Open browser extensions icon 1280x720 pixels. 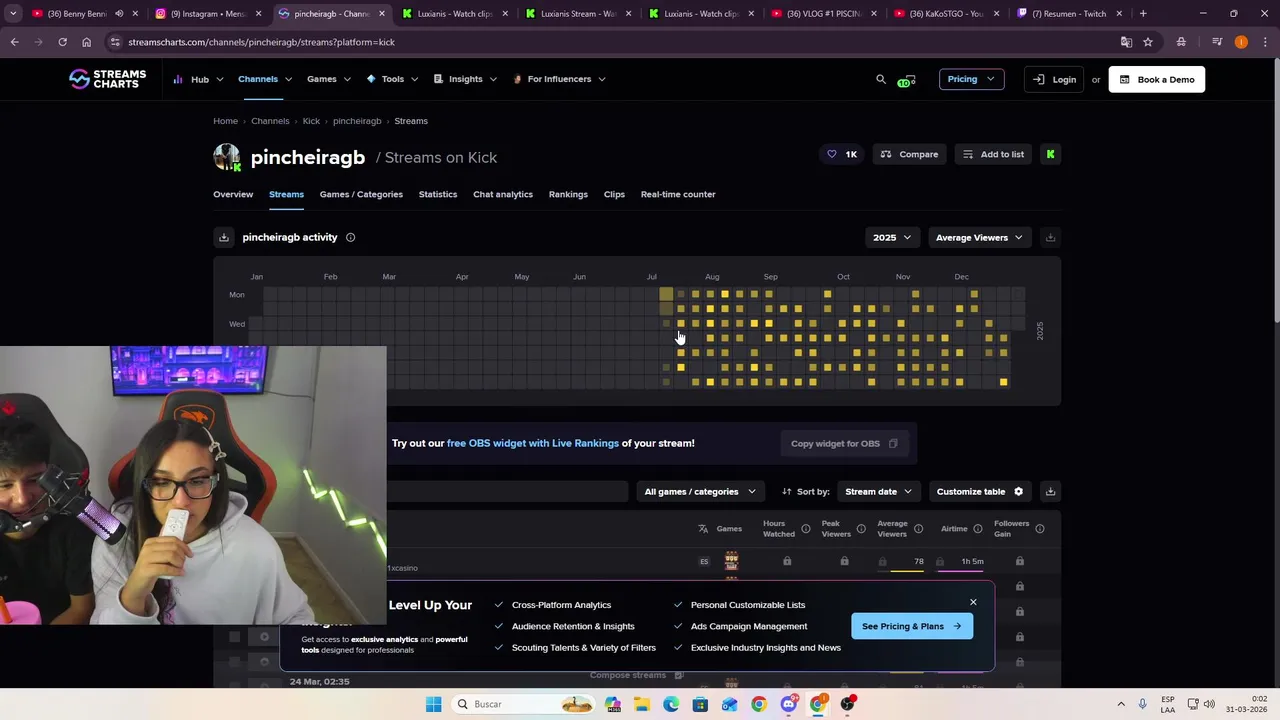tap(1181, 42)
